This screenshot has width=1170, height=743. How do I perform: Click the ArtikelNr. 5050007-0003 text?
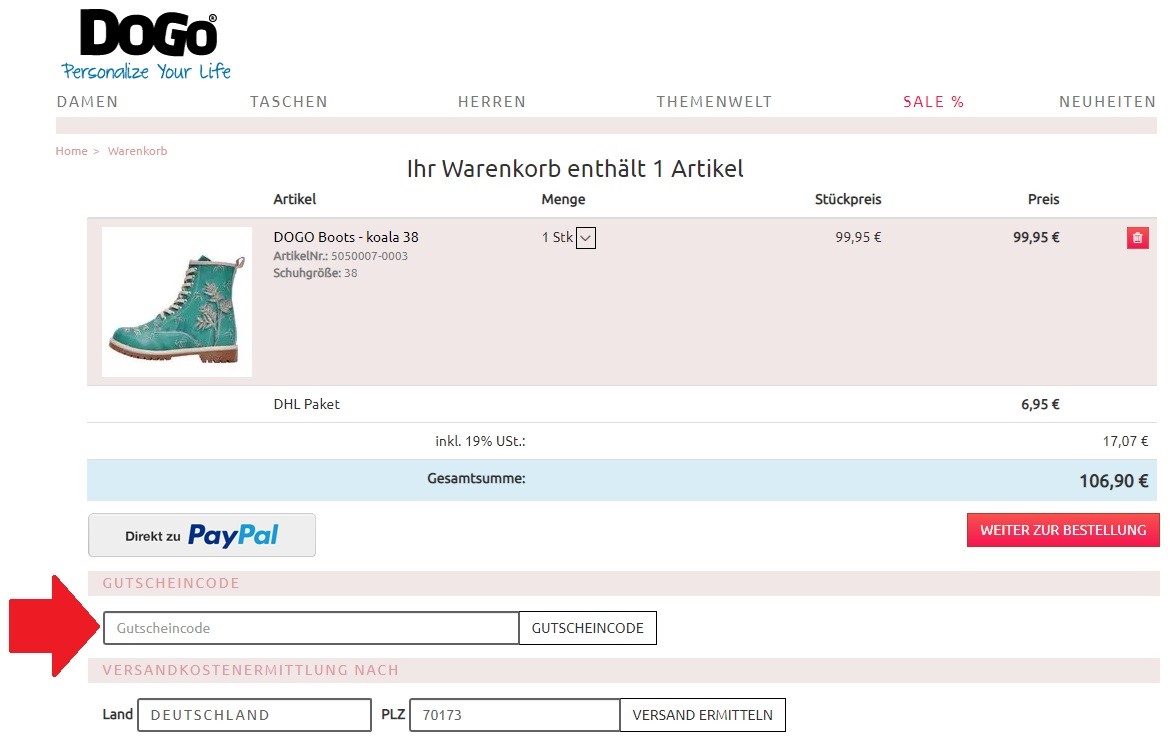340,256
